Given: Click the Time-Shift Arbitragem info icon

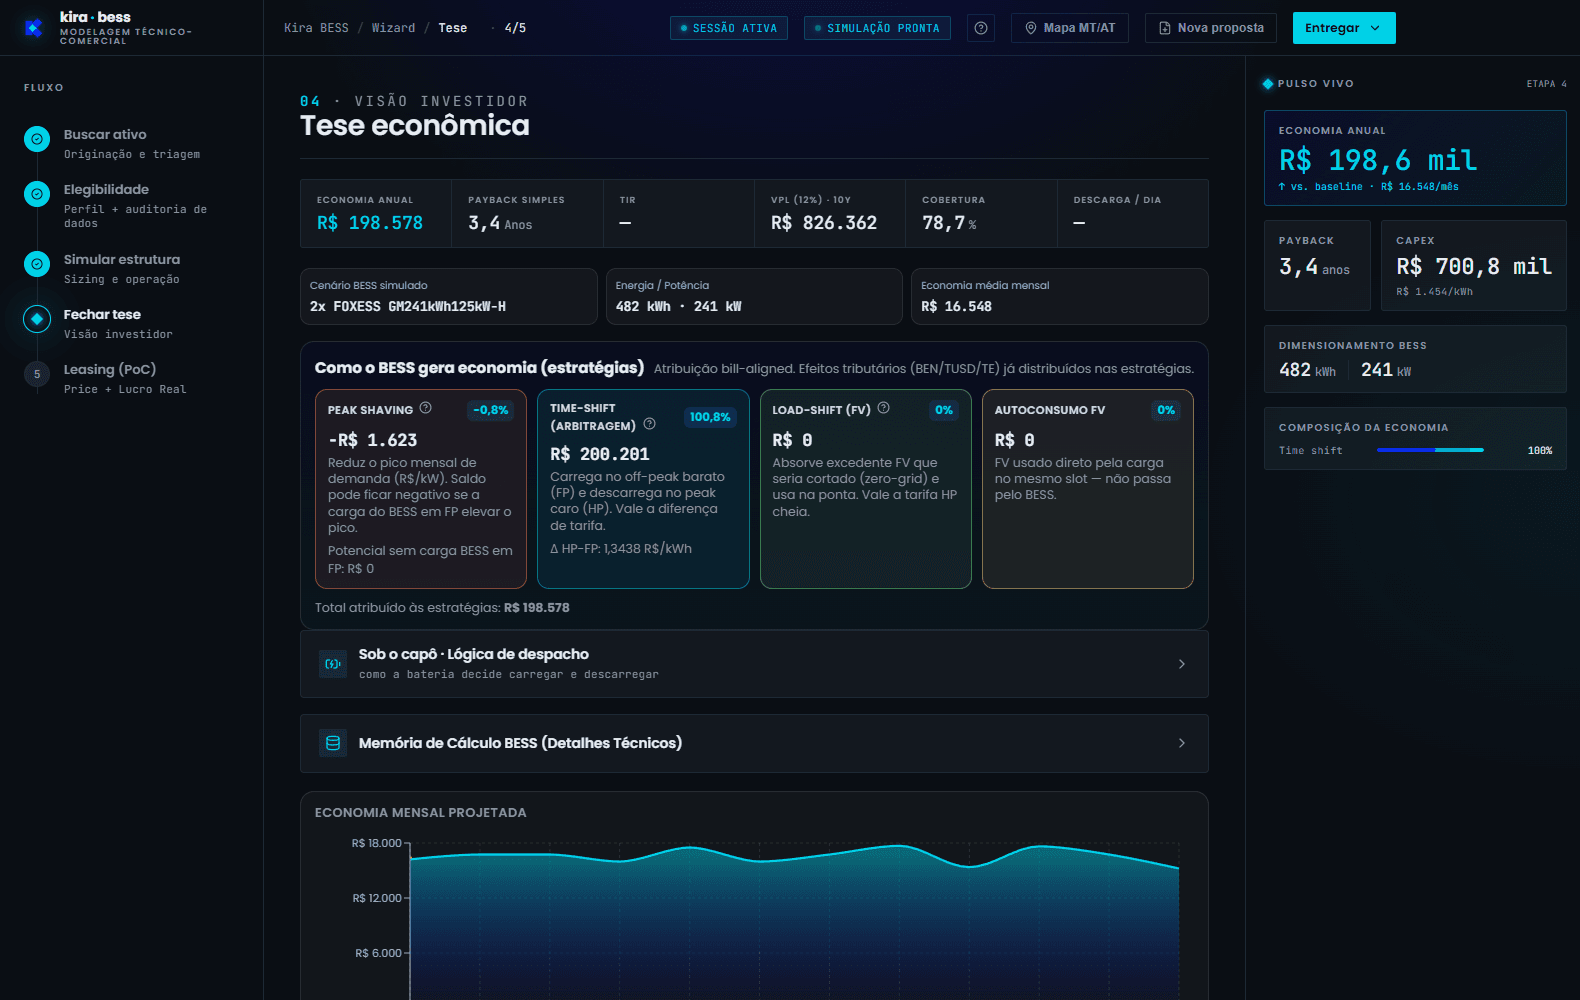Looking at the screenshot, I should tap(650, 424).
